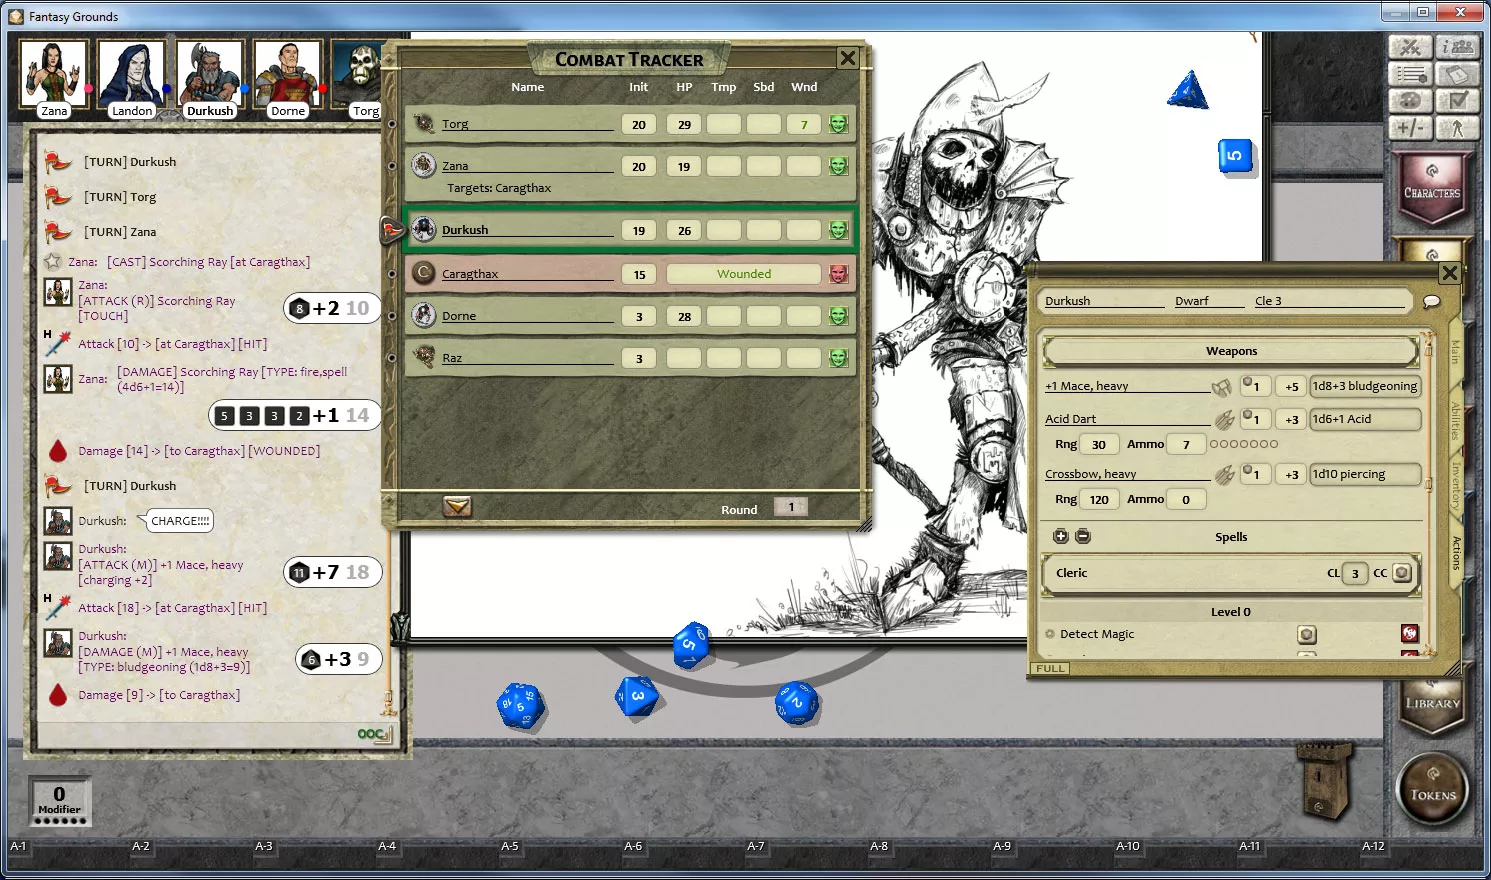
Task: Open the Library shield button
Action: [1432, 706]
